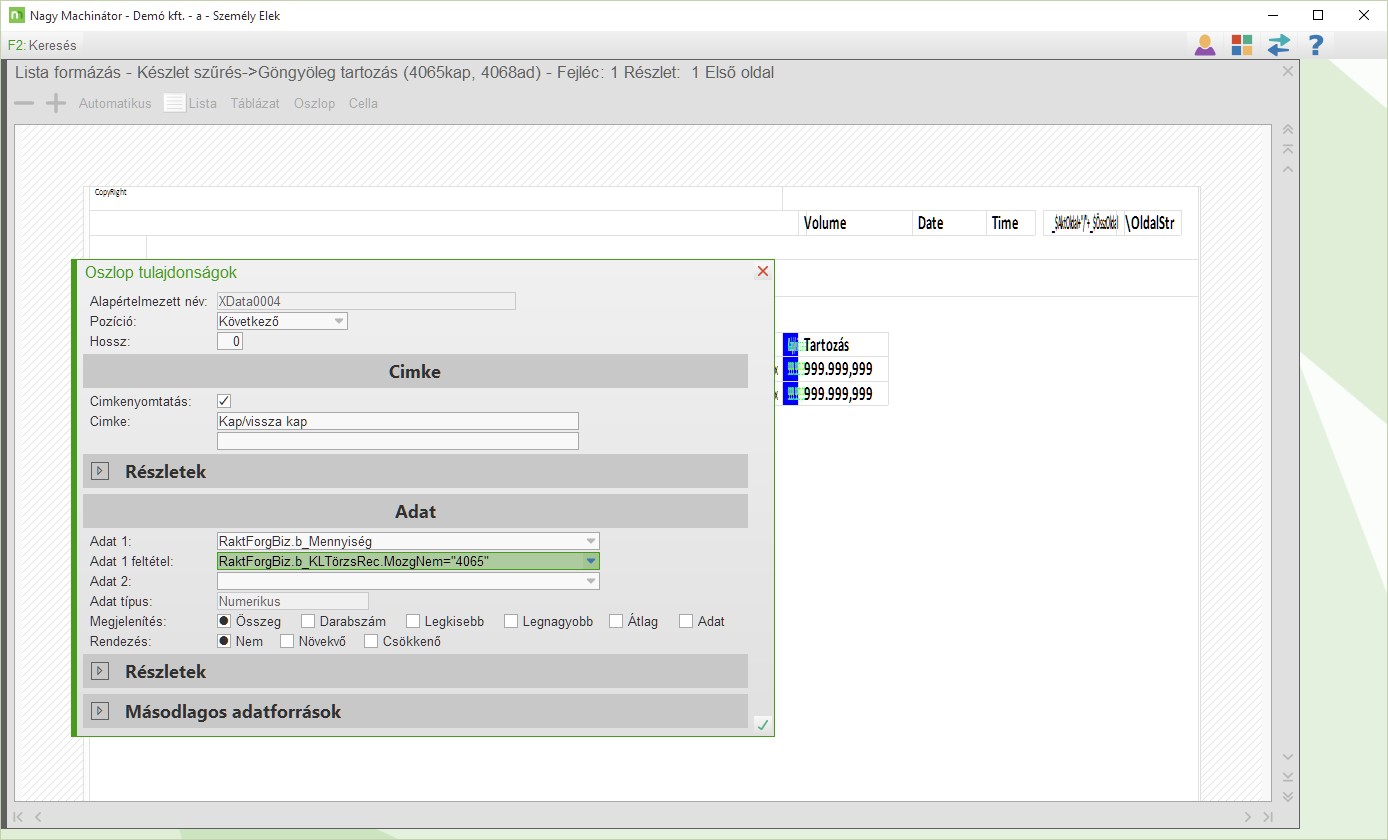The width and height of the screenshot is (1388, 840).
Task: Click the Automatikus toolbar item
Action: point(115,103)
